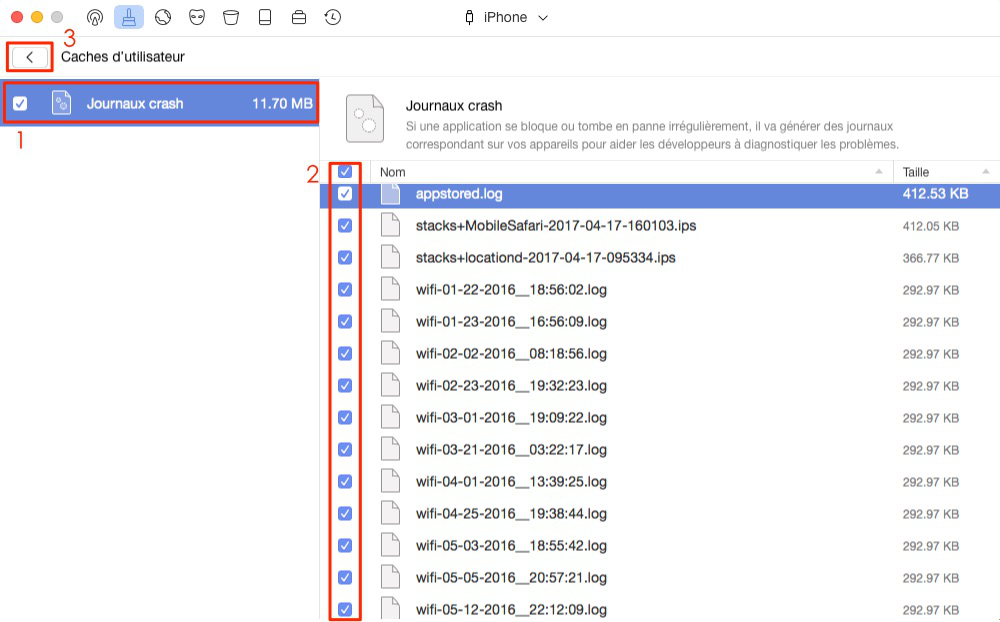Screen dimensions: 1000x622
Task: Click the large Journaux crash header icon
Action: tap(365, 119)
